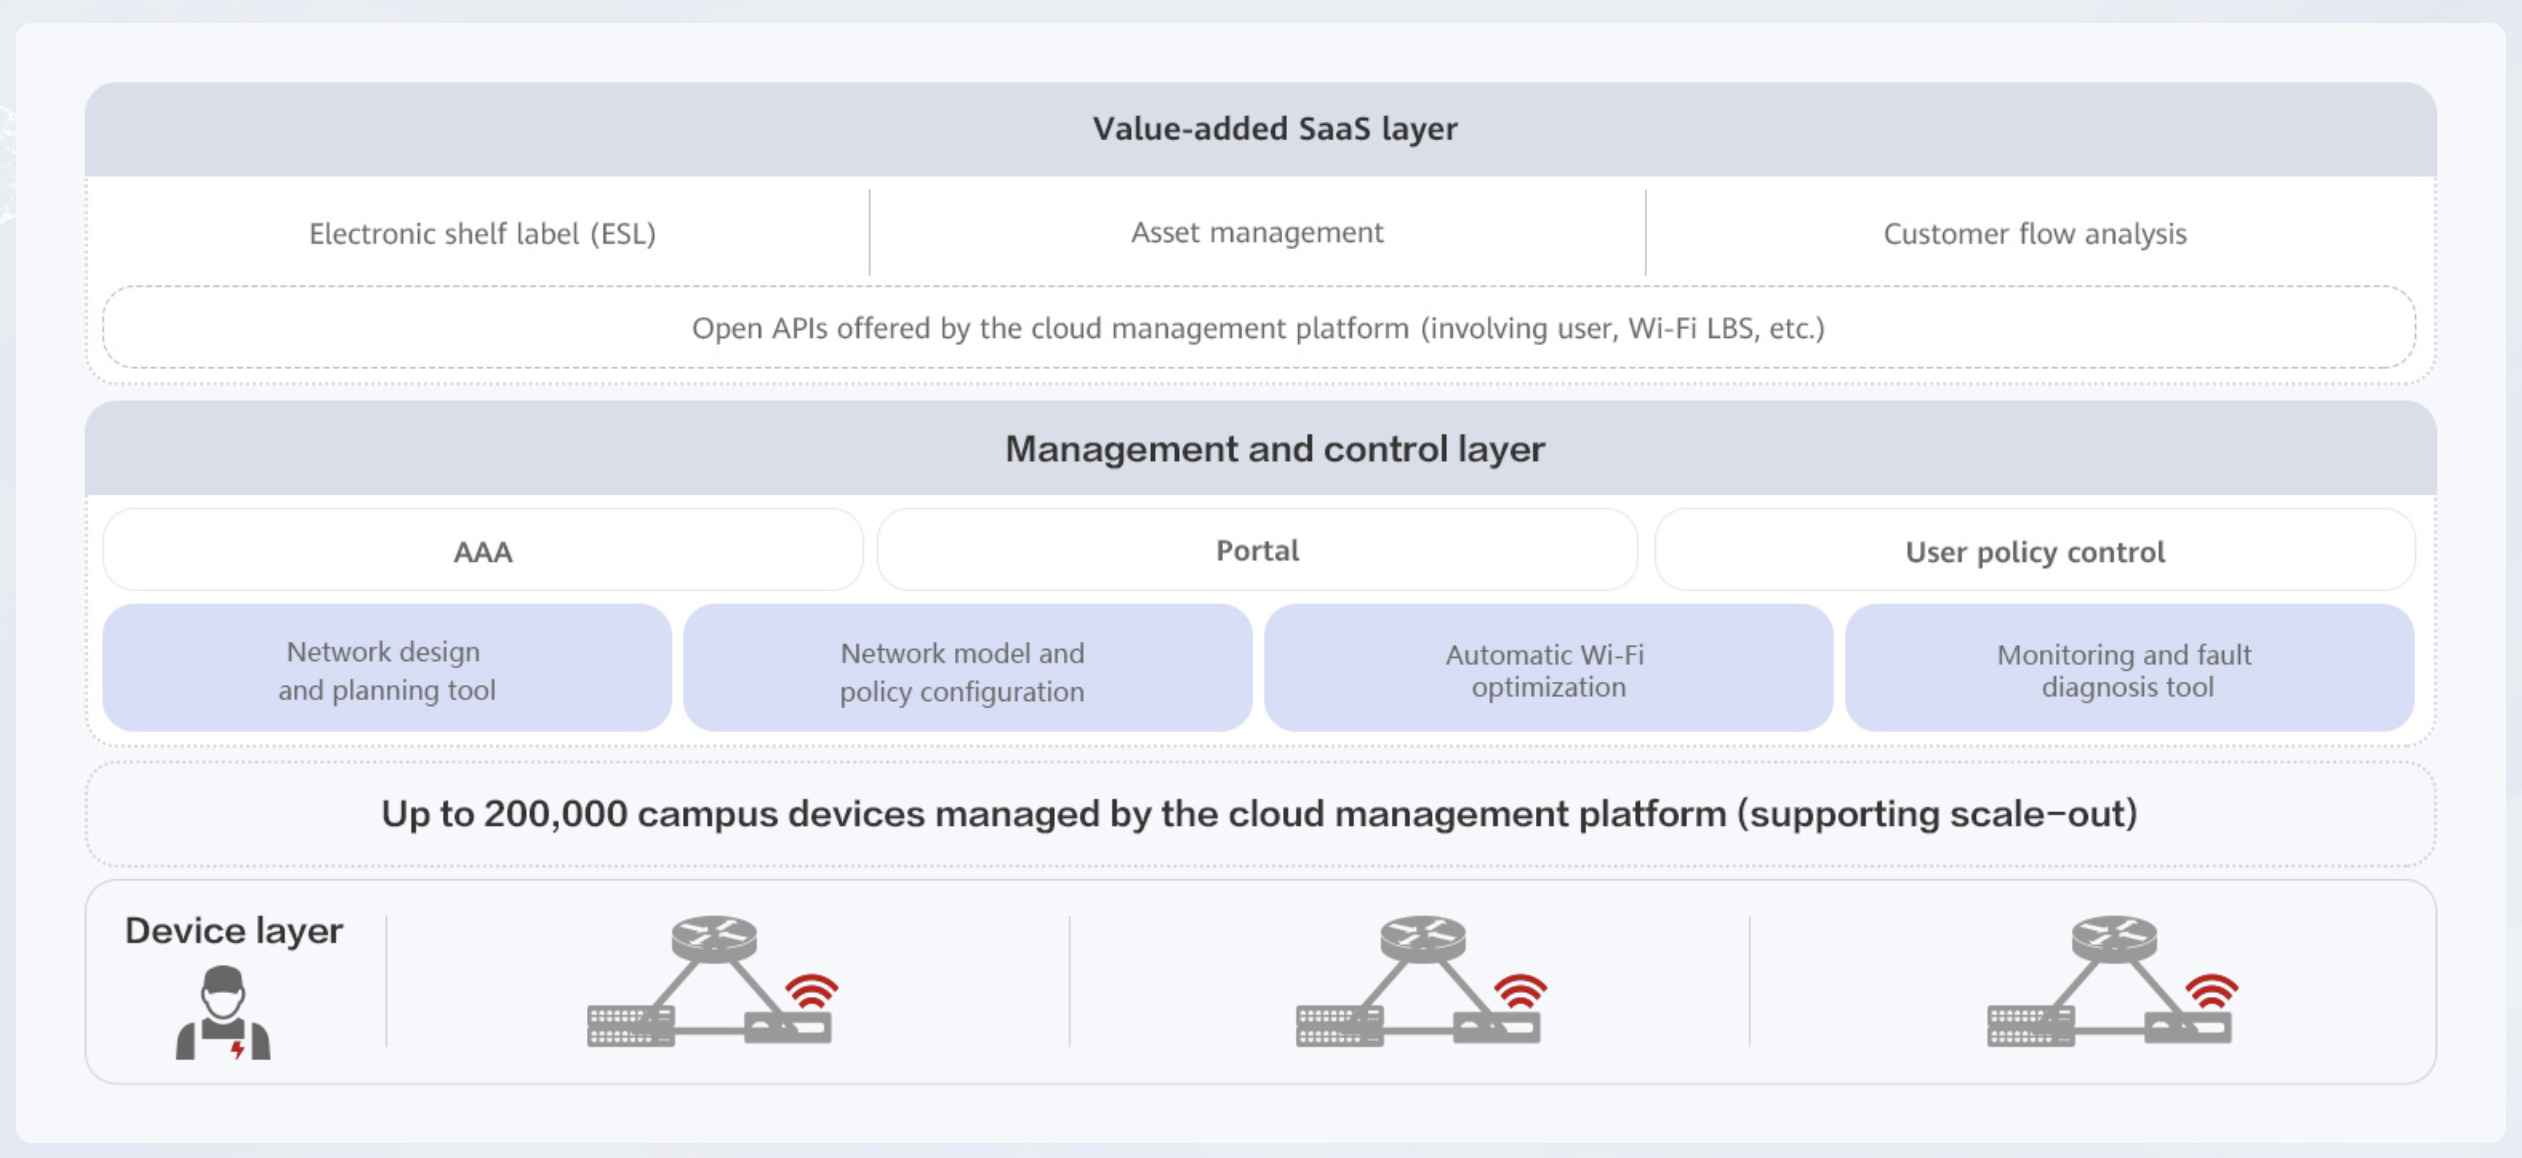Select the AAA box

482,551
